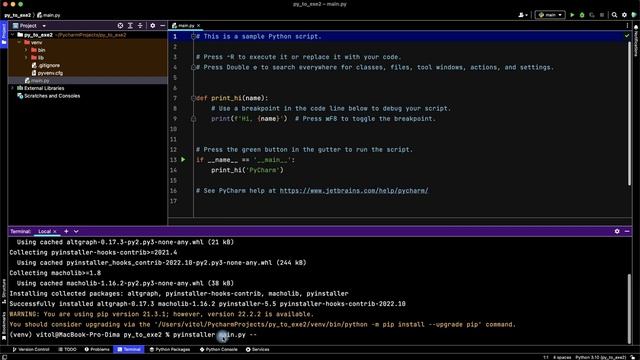Click the JetBrains Toolbox icon at the top-right

[x=634, y=15]
